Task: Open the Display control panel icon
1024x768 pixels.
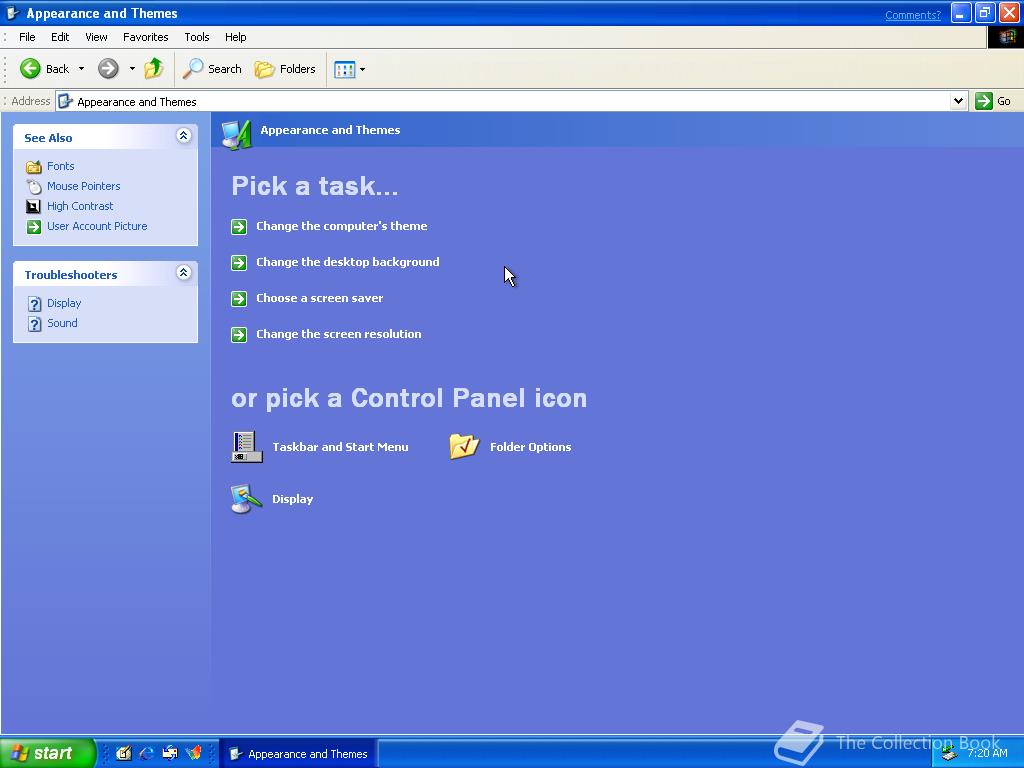Action: point(292,499)
